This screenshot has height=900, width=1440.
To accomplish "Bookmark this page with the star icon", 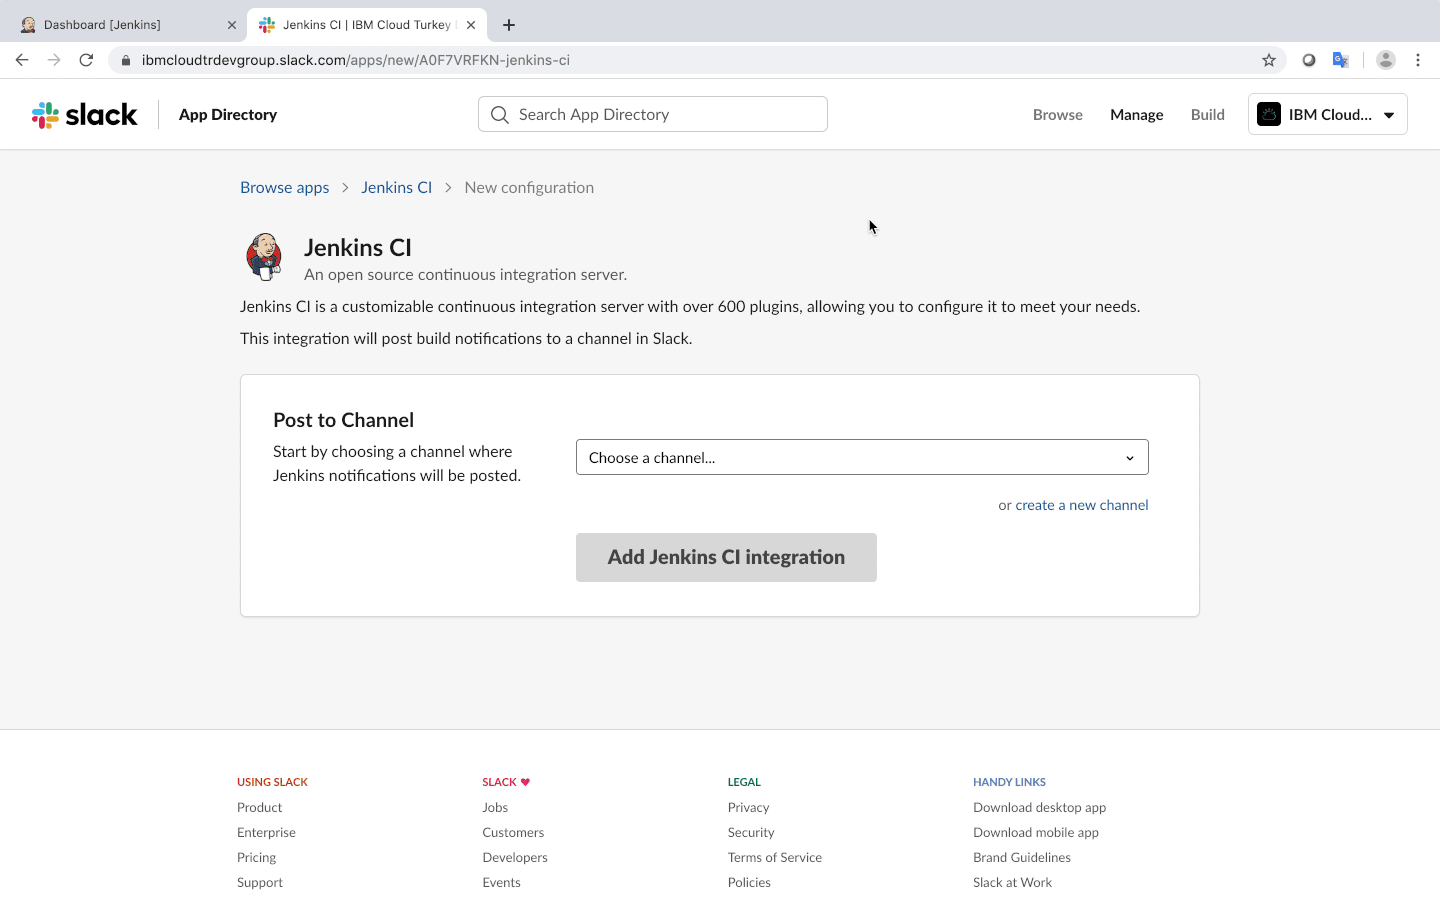I will tap(1269, 60).
